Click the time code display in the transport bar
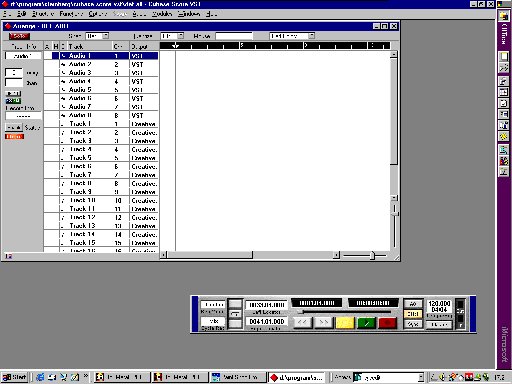512x384 pixels. click(x=373, y=303)
